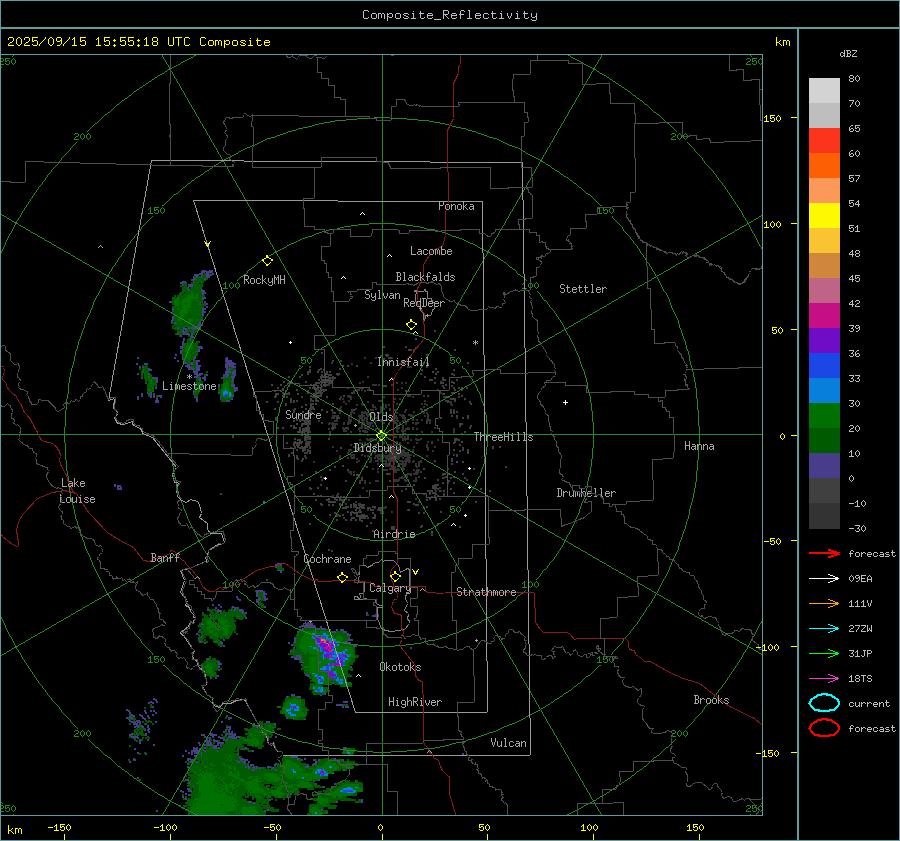
Task: Select the orange 111V arrow icon
Action: (x=824, y=603)
